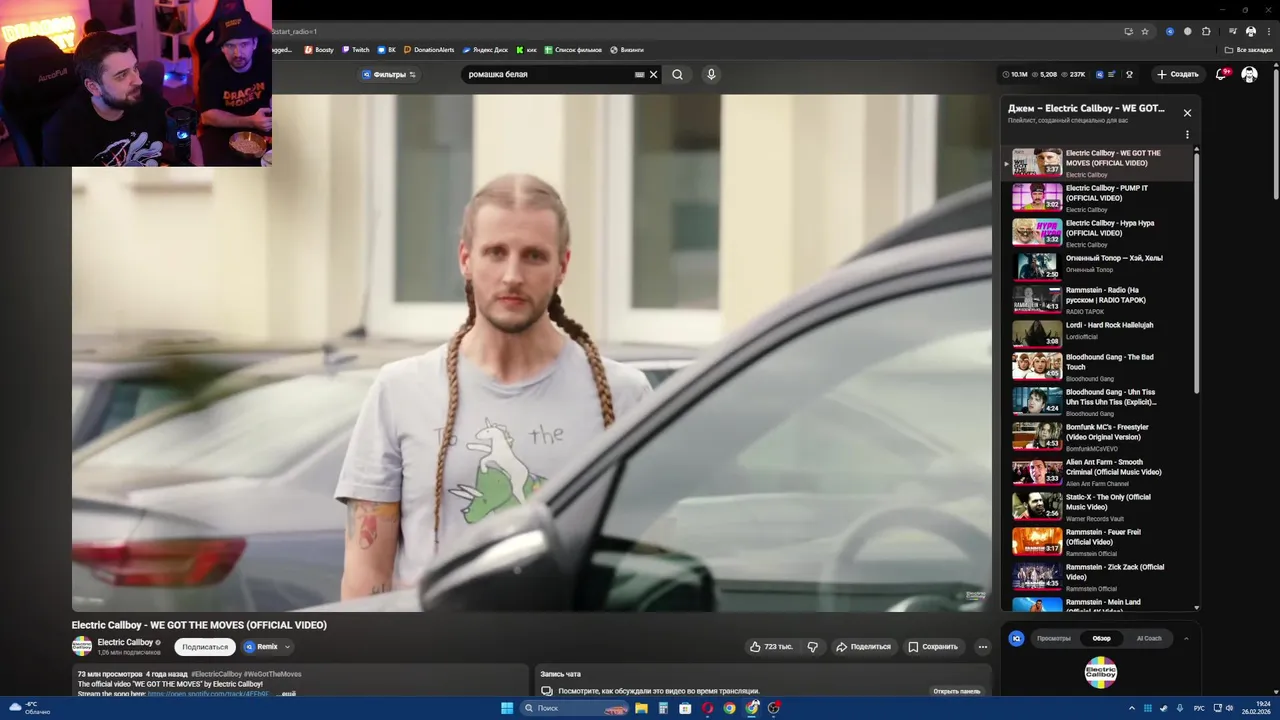This screenshot has width=1280, height=720.
Task: Click Windows taskbar search box Поиск
Action: [x=574, y=708]
